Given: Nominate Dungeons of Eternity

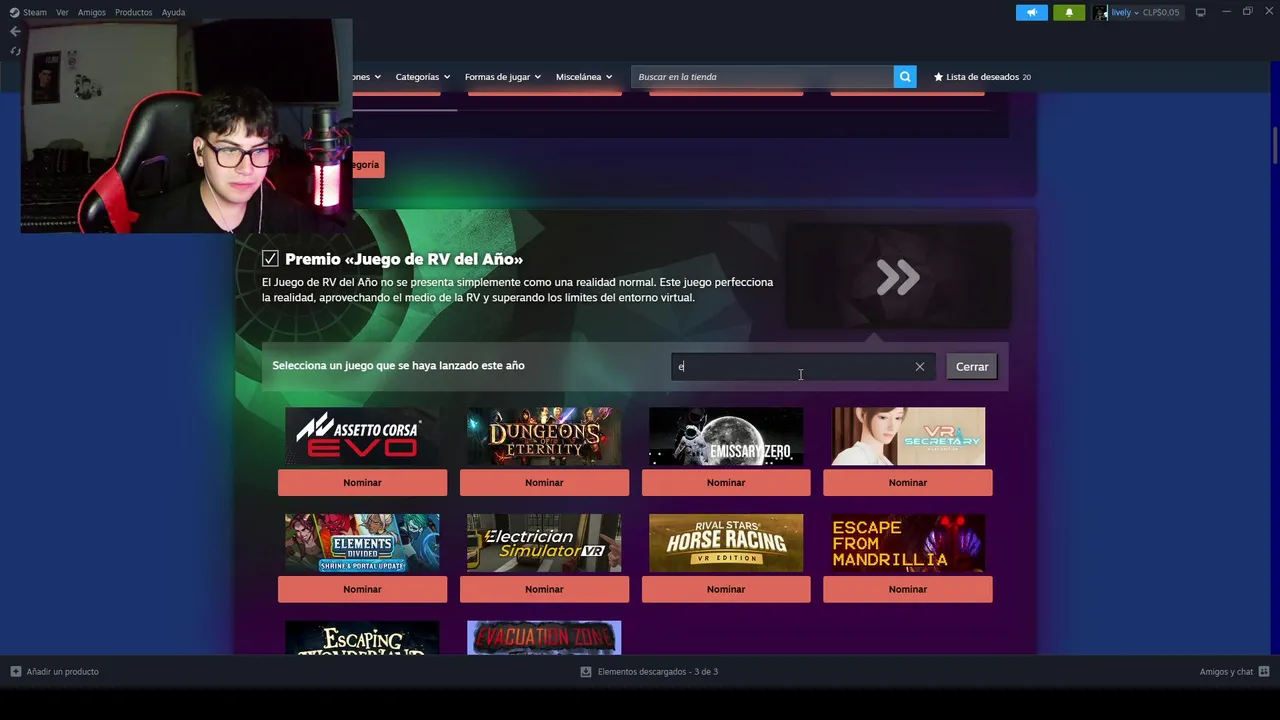Looking at the screenshot, I should click(544, 483).
